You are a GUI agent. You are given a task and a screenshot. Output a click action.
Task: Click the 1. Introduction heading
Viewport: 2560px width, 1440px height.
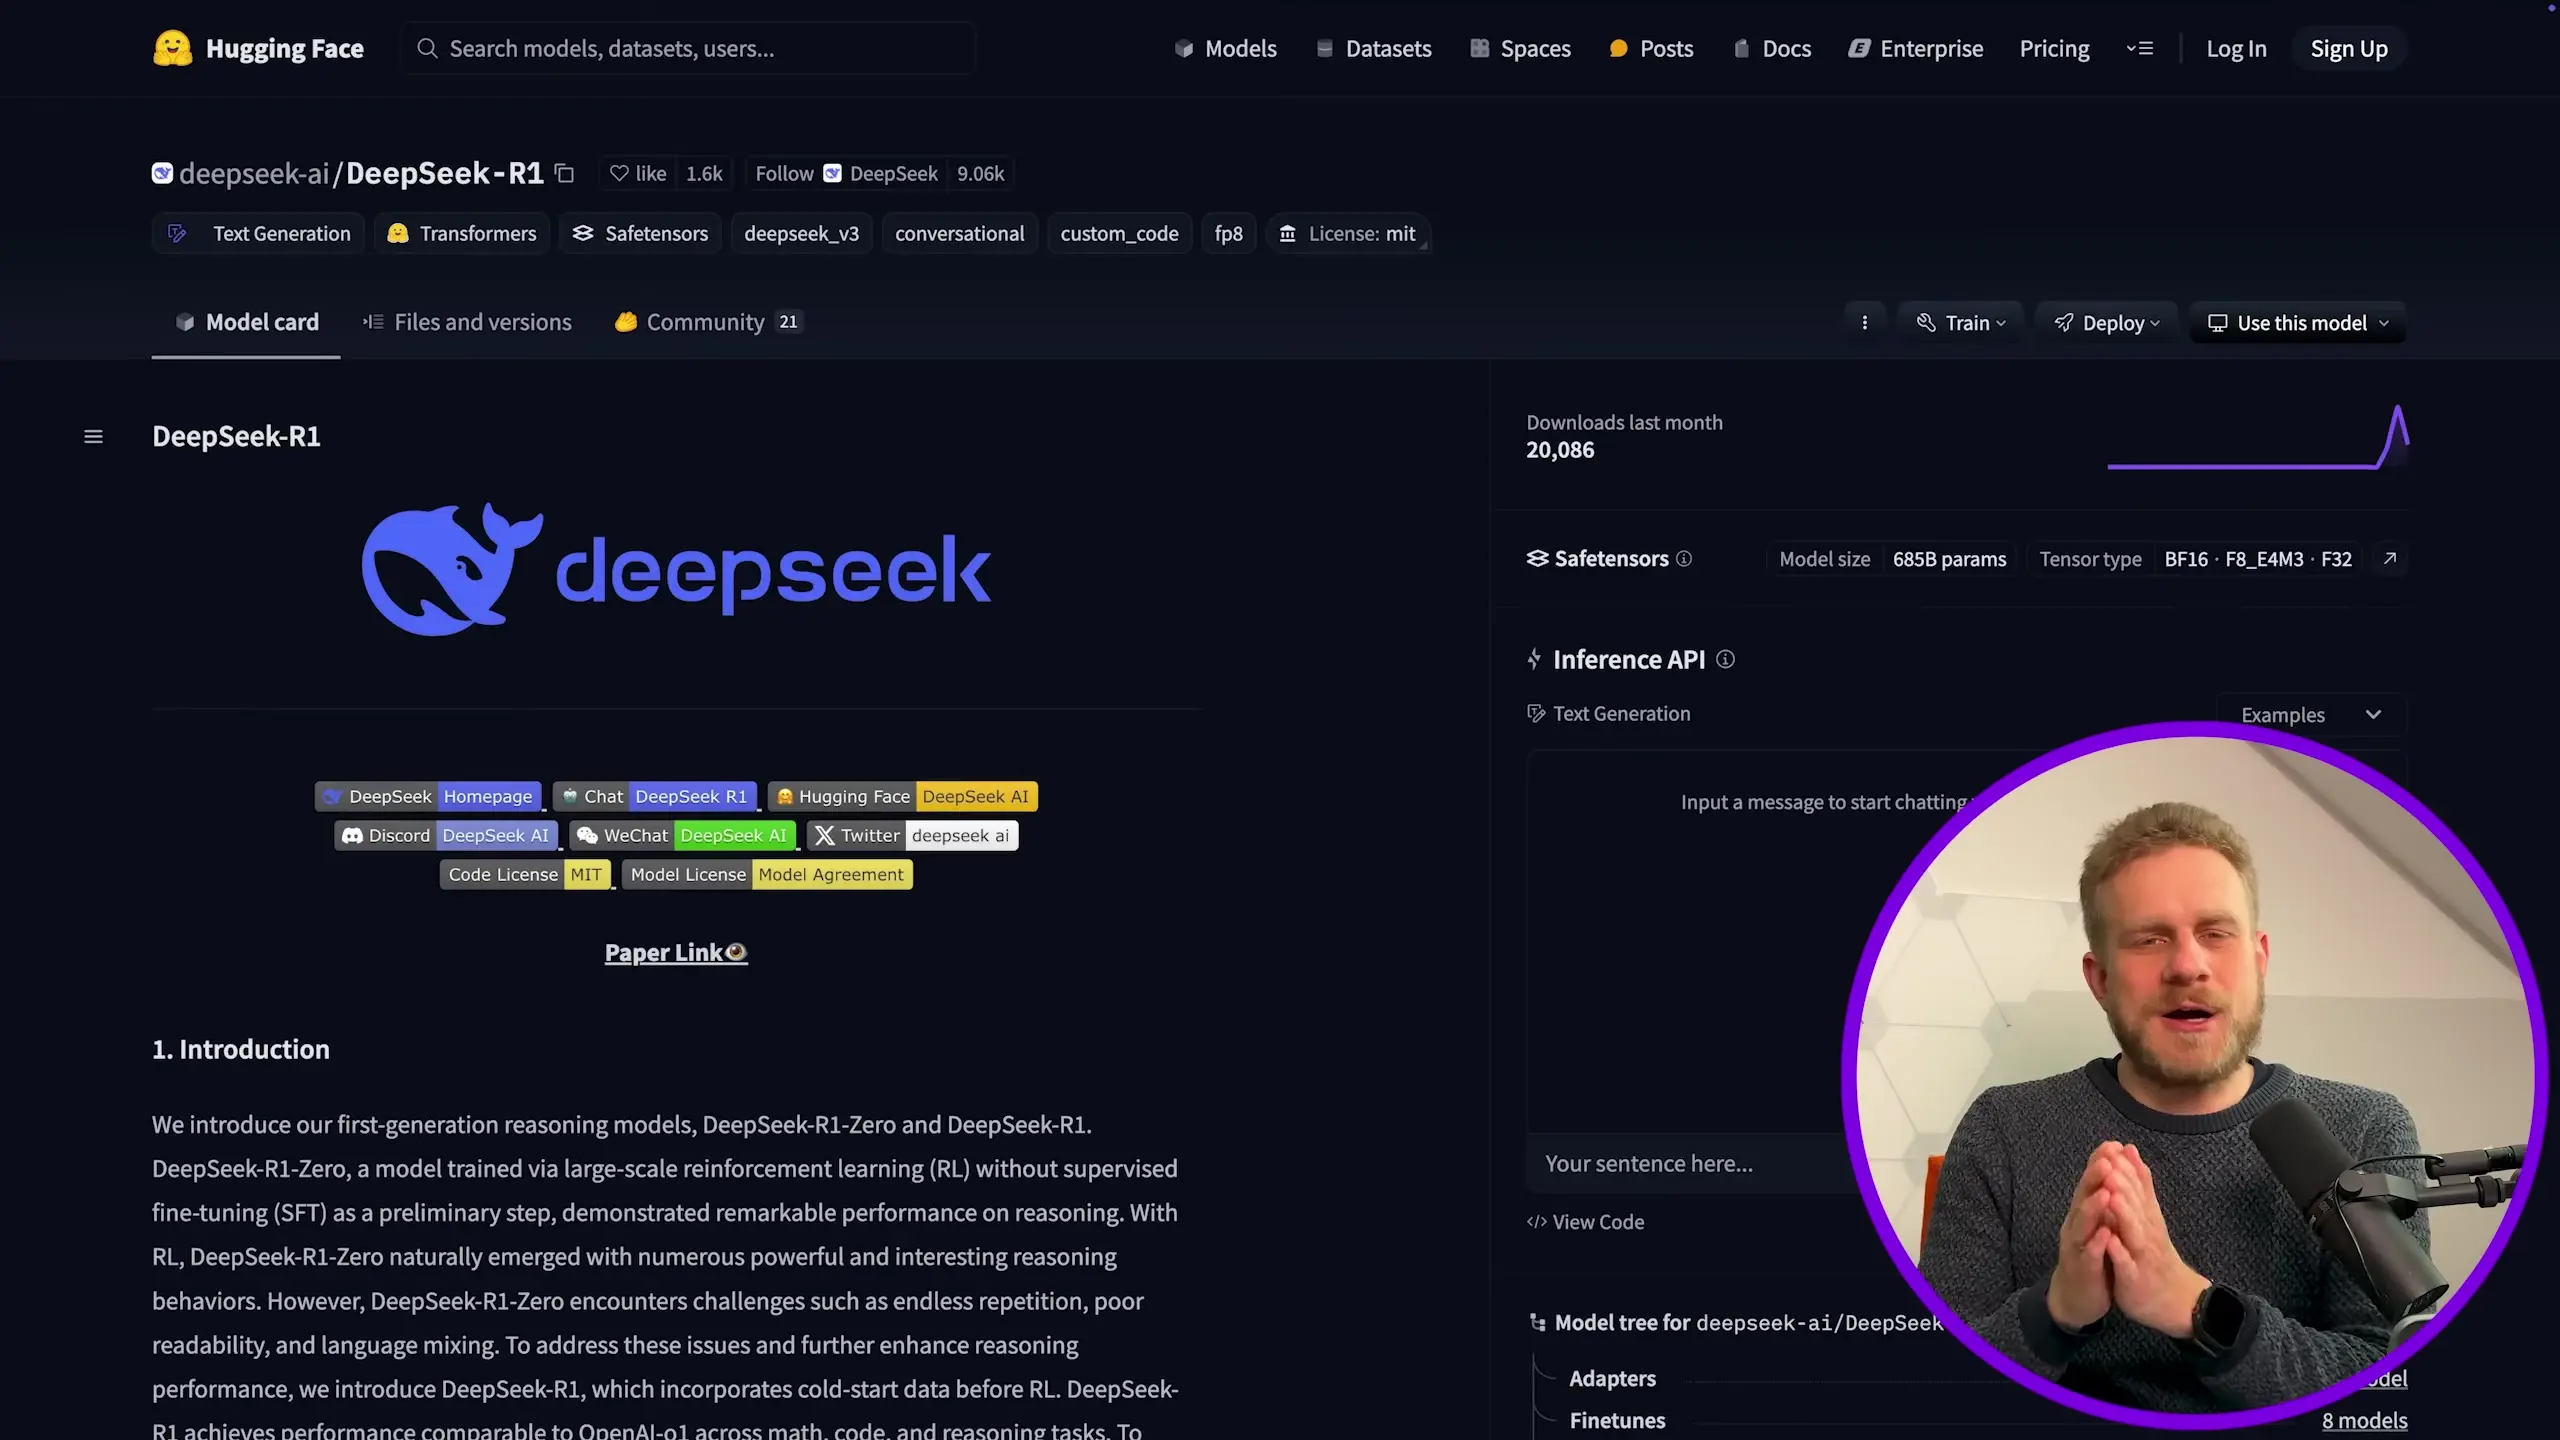(x=241, y=1049)
